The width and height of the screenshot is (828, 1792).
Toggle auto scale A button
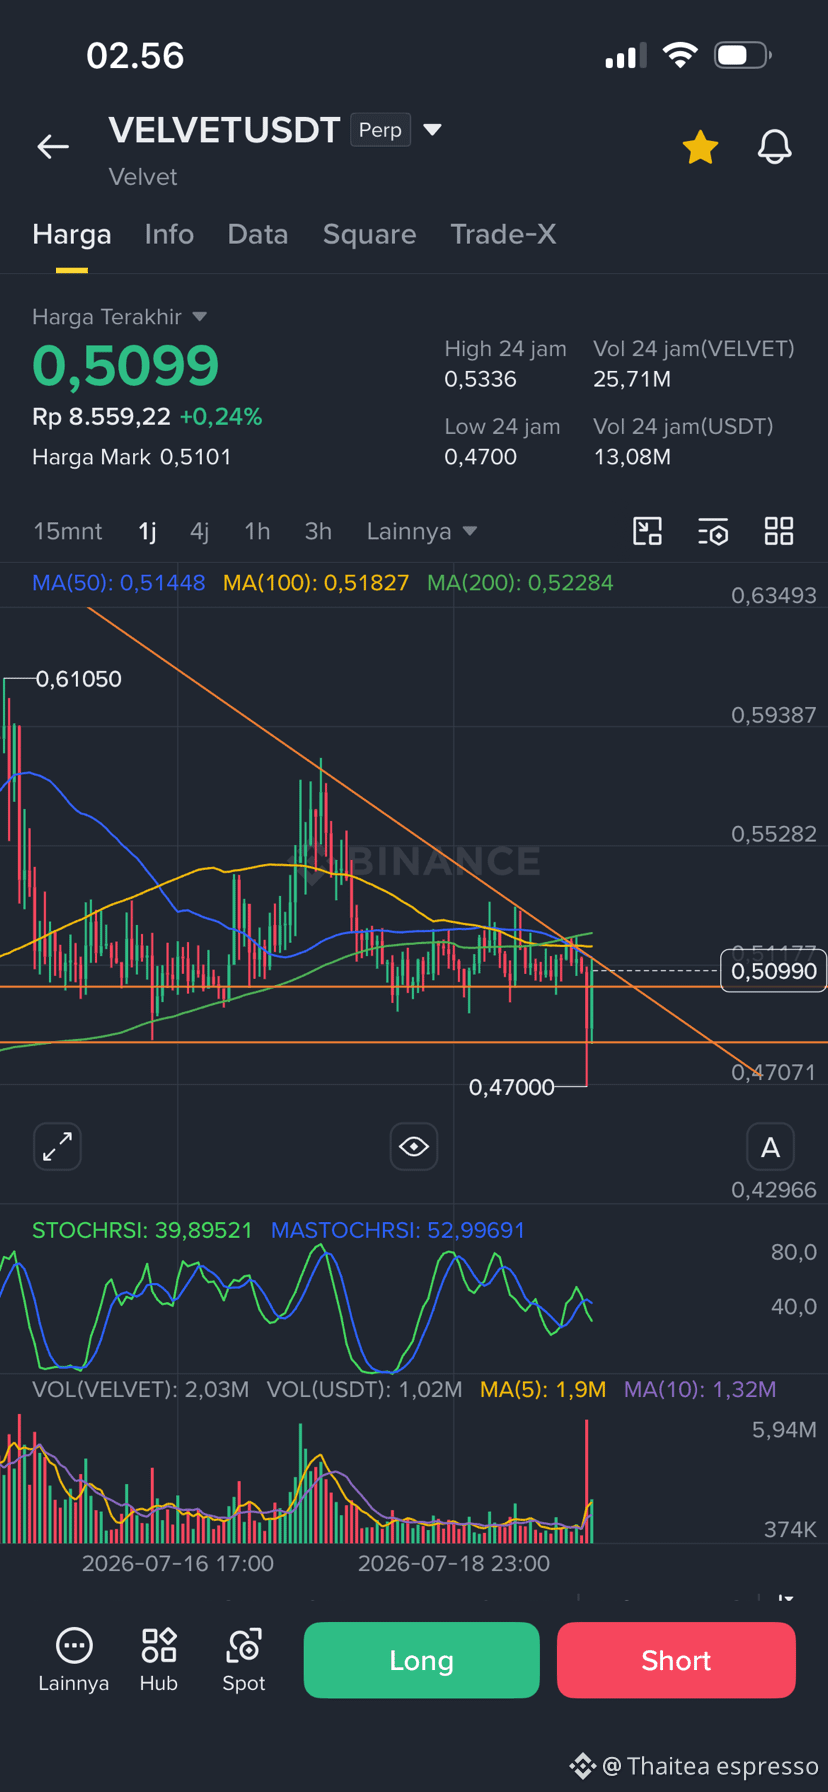pyautogui.click(x=770, y=1146)
